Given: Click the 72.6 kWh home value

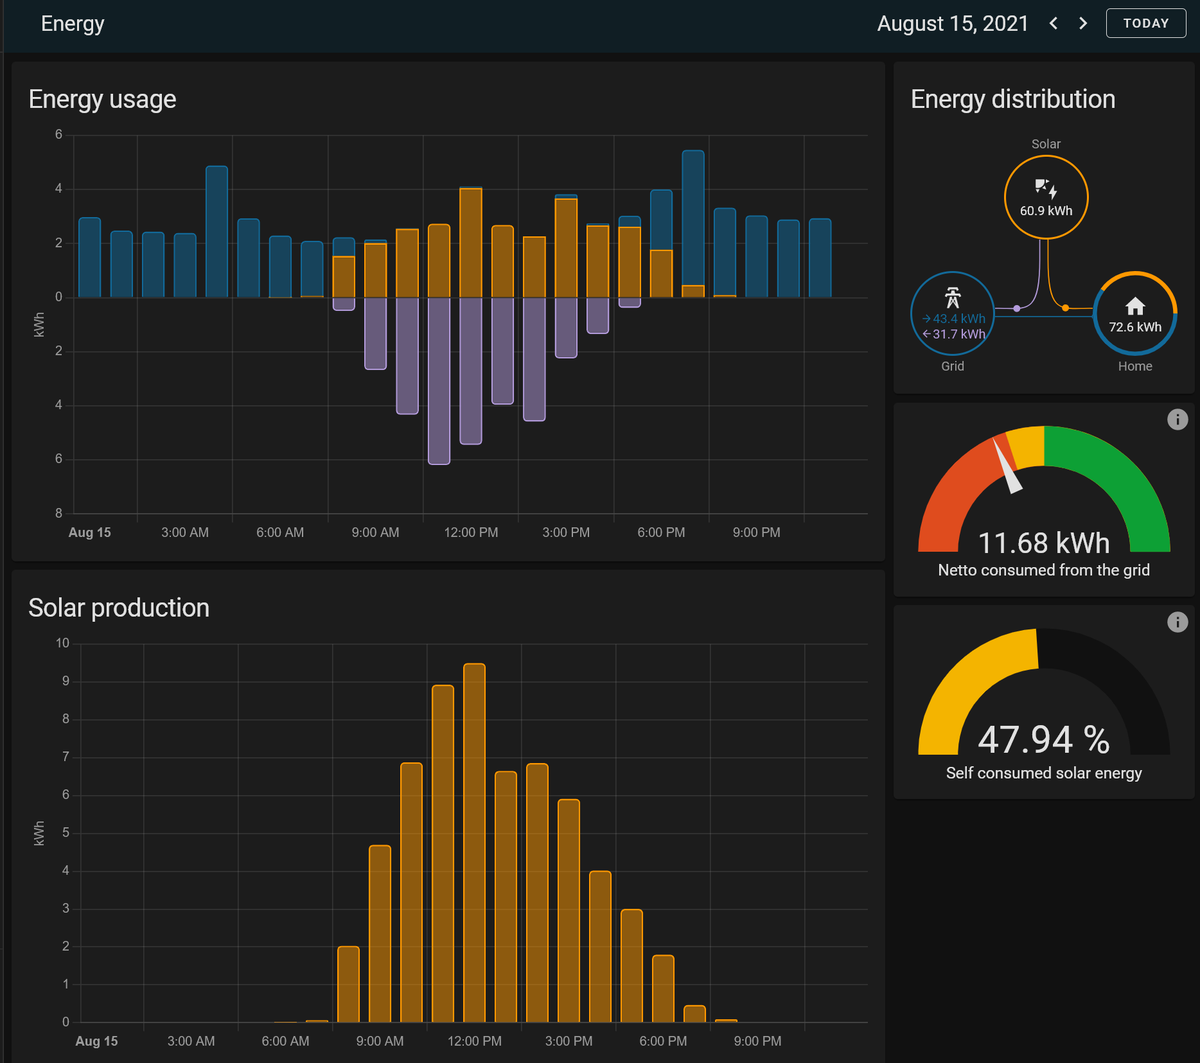Looking at the screenshot, I should (x=1135, y=327).
